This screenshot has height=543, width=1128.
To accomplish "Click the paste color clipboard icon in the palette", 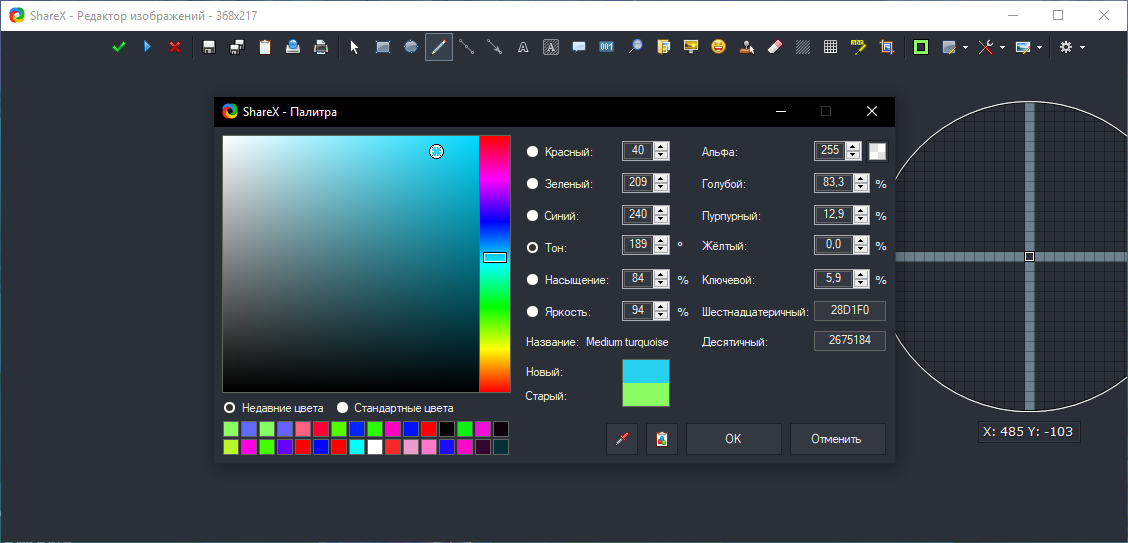I will (662, 439).
